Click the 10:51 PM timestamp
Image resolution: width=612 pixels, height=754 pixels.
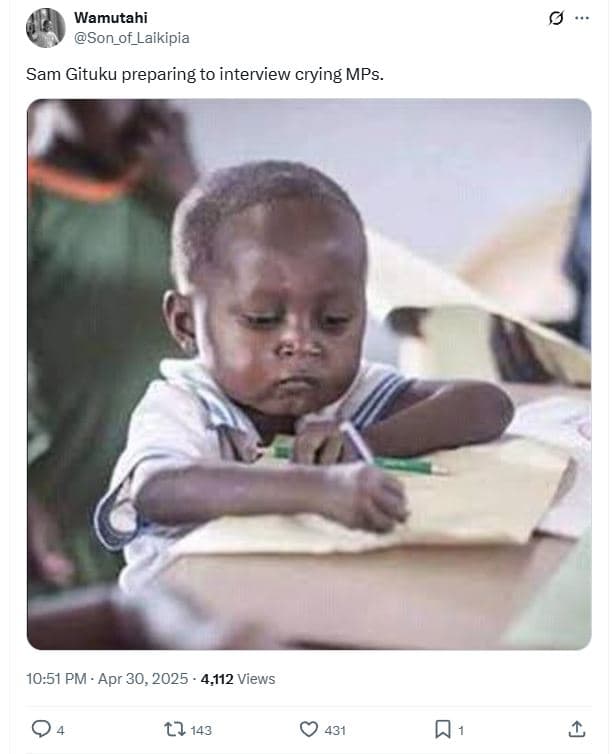pos(56,679)
